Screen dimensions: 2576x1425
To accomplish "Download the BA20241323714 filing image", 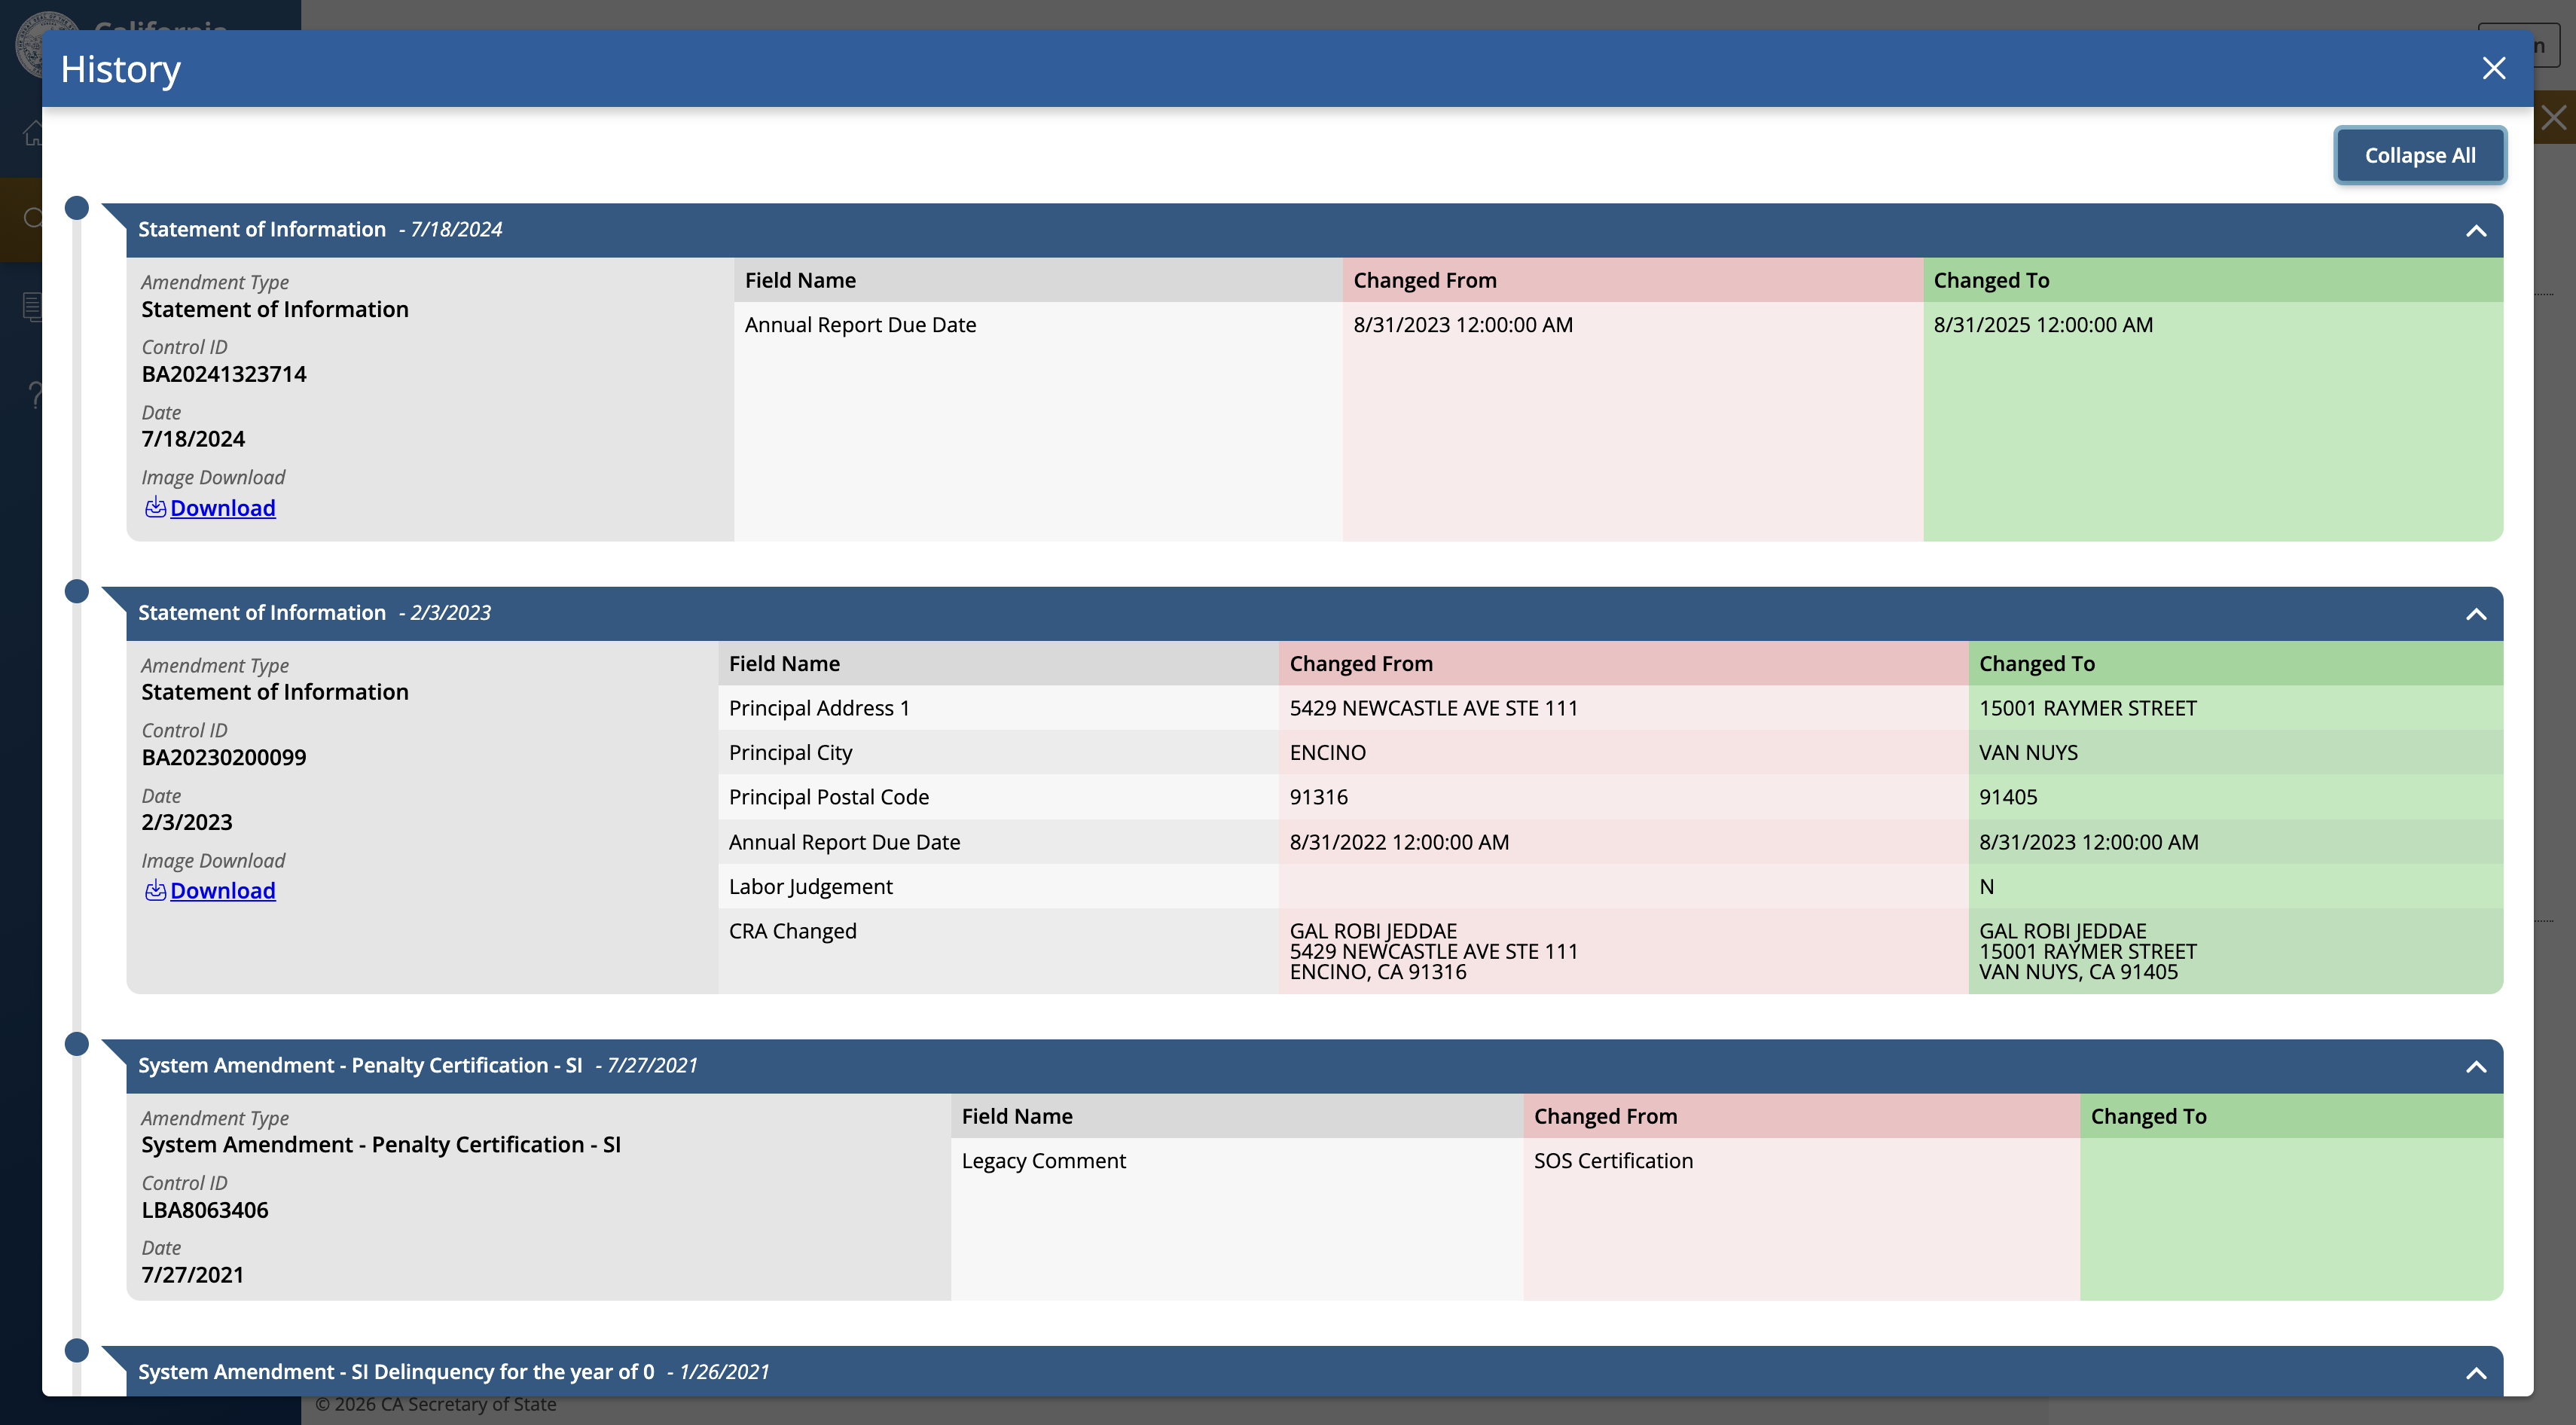I will [222, 508].
